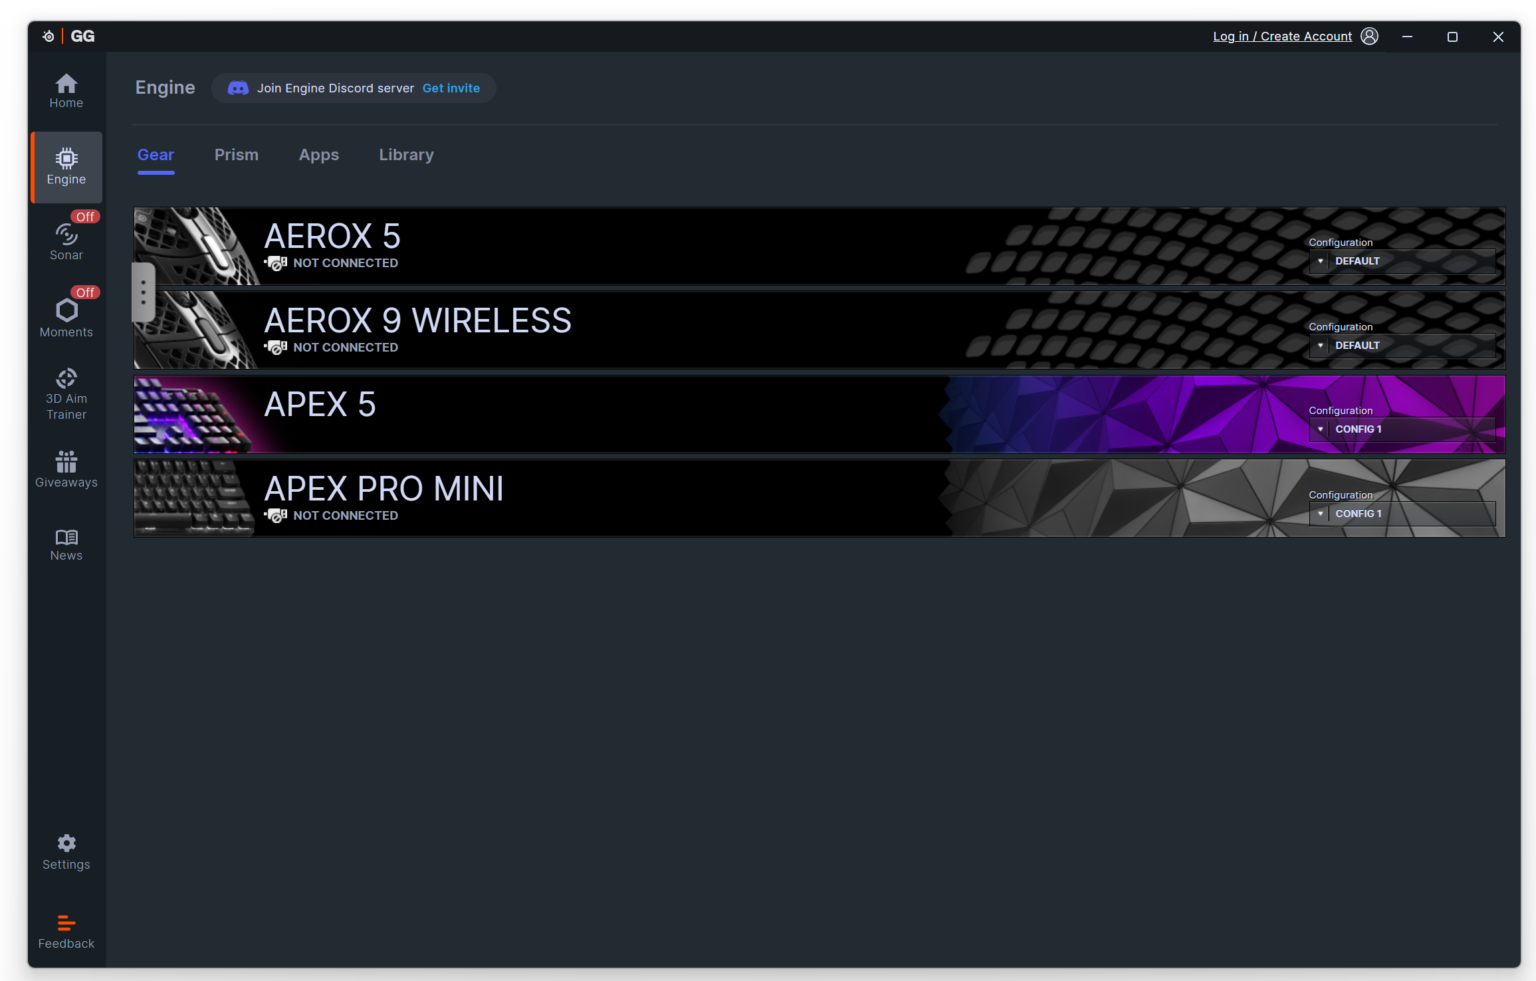Click the Get invite link
The image size is (1536, 981).
pyautogui.click(x=451, y=88)
